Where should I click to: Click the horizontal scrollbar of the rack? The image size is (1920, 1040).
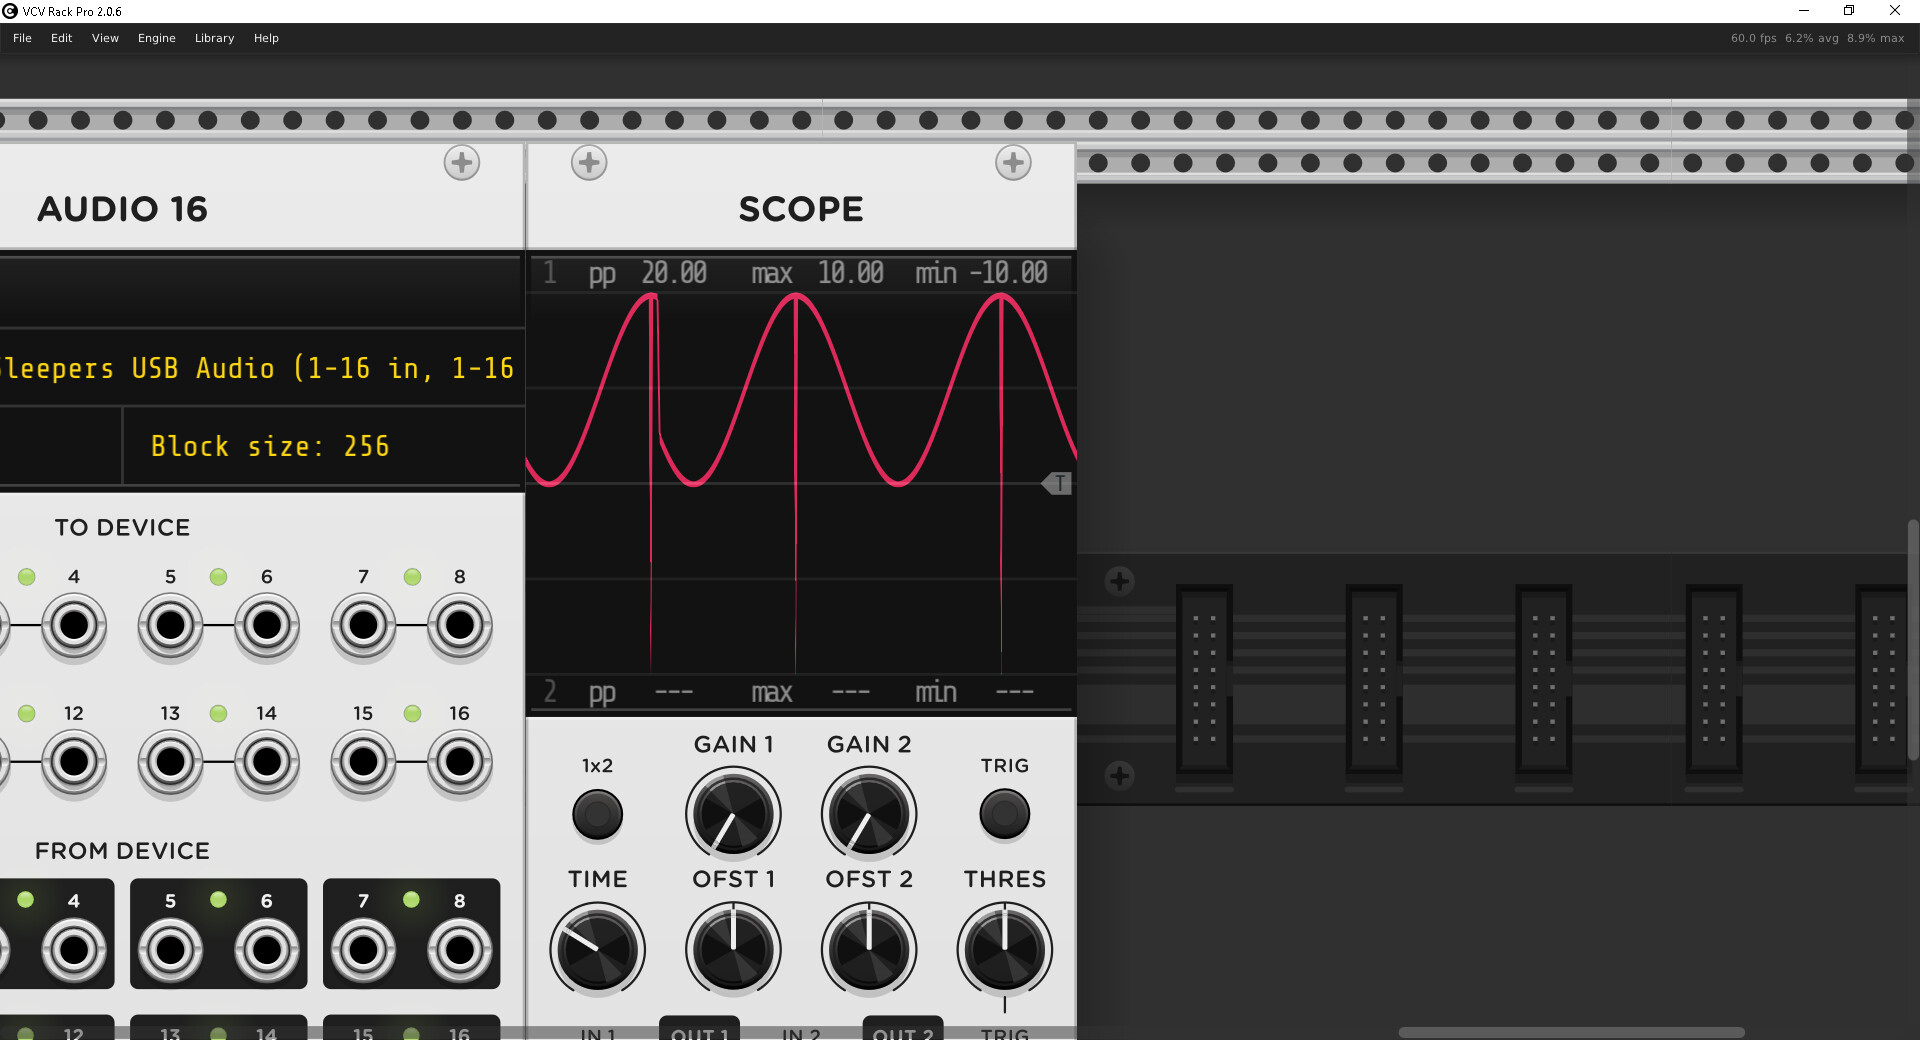[x=1571, y=1032]
